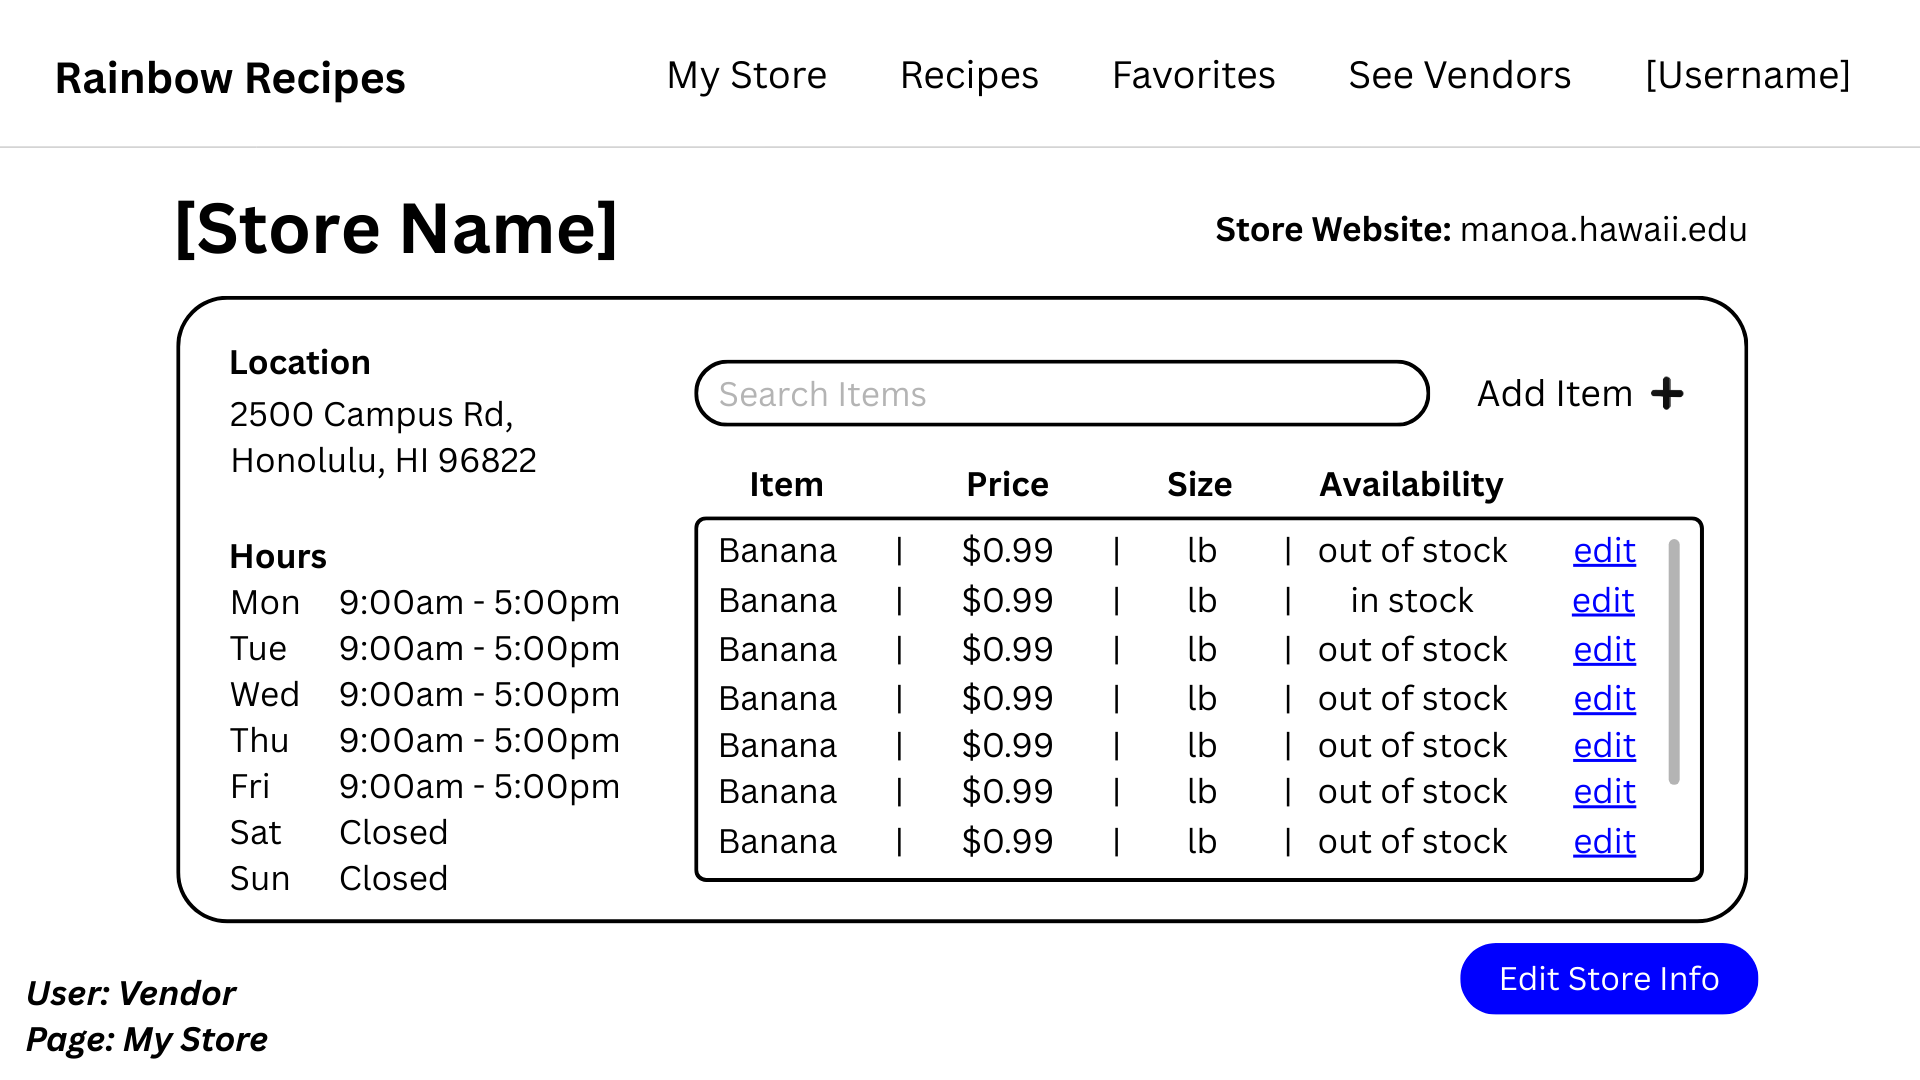Viewport: 1920px width, 1080px height.
Task: Edit the last Banana row
Action: pyautogui.click(x=1604, y=842)
